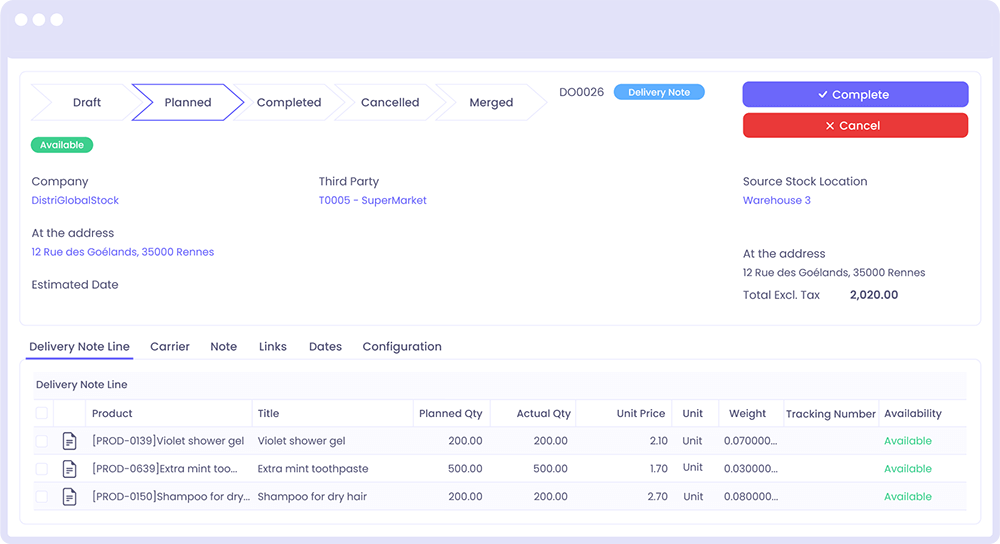Click the Estimated Date field label

pyautogui.click(x=75, y=284)
